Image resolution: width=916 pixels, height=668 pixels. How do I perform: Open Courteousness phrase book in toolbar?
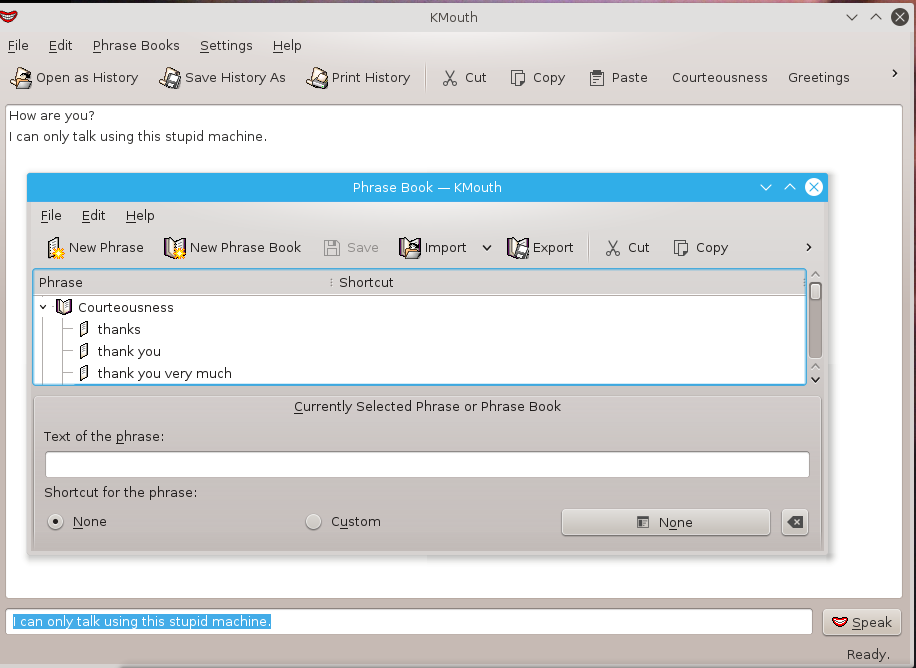coord(720,78)
